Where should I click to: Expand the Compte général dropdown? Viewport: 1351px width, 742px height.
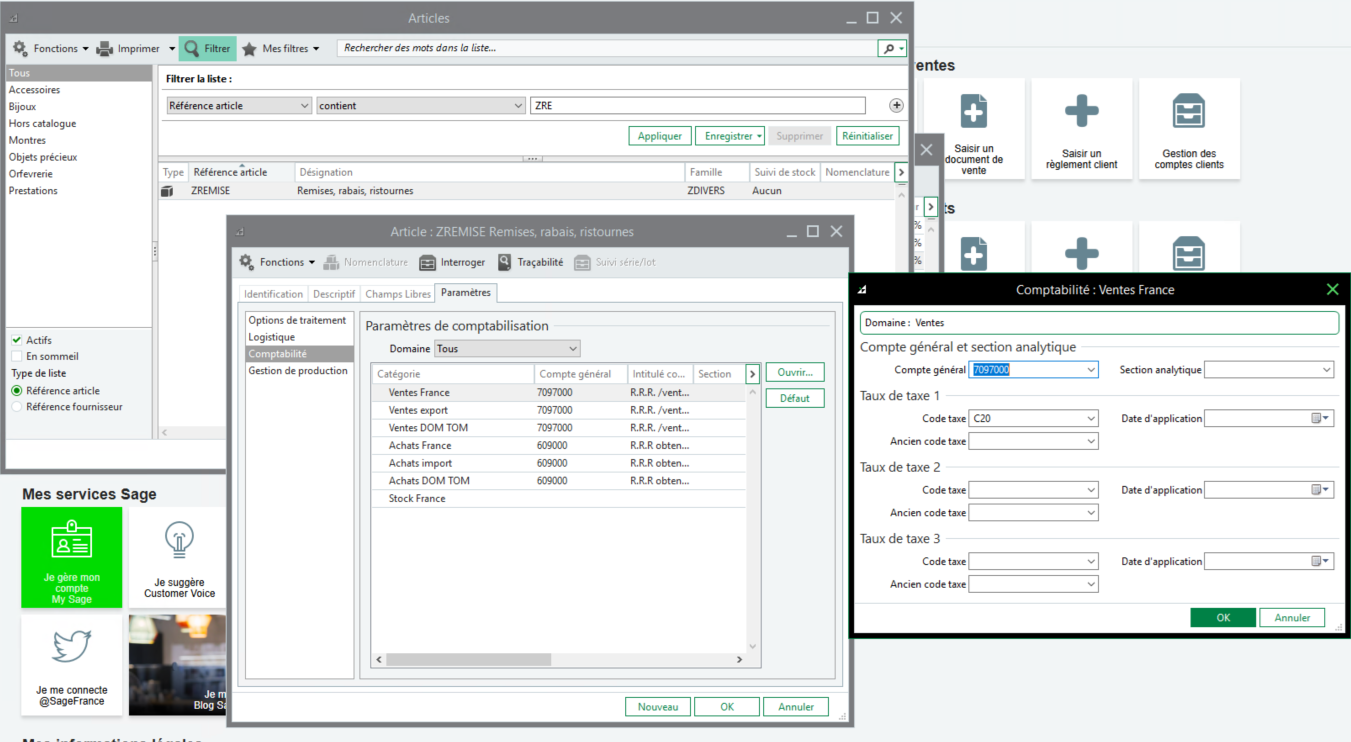coord(1090,370)
